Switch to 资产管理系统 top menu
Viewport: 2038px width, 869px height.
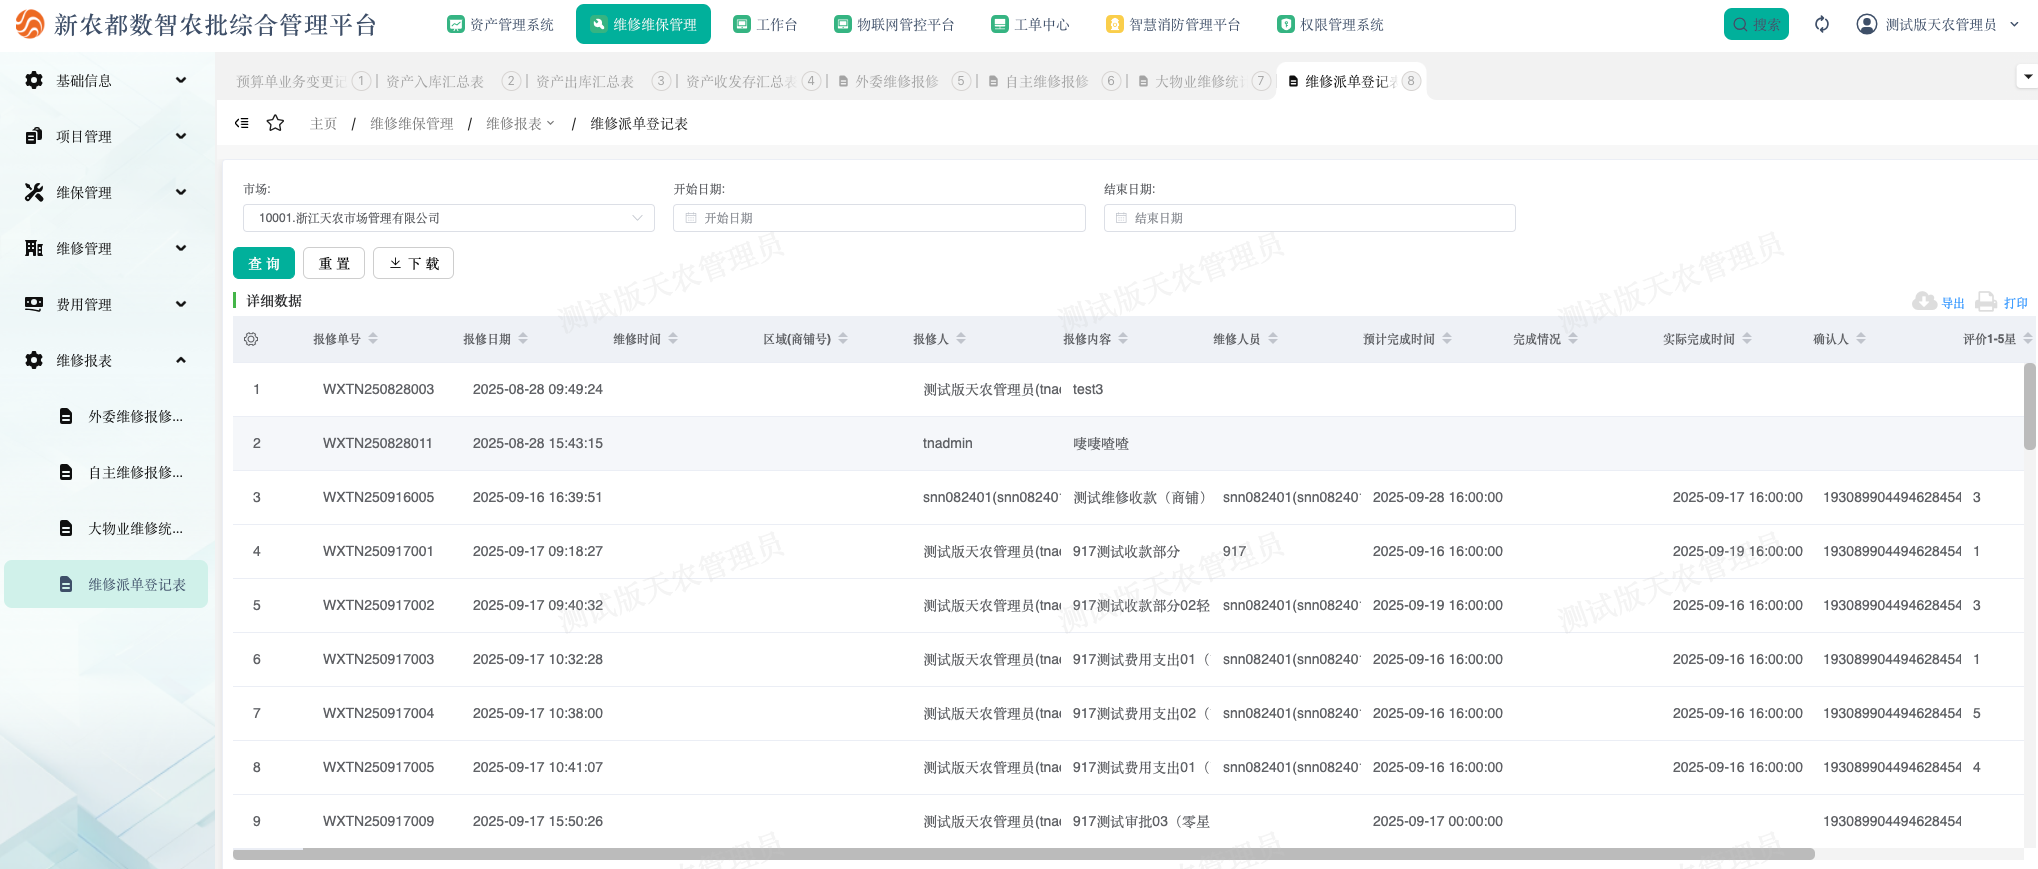click(500, 24)
